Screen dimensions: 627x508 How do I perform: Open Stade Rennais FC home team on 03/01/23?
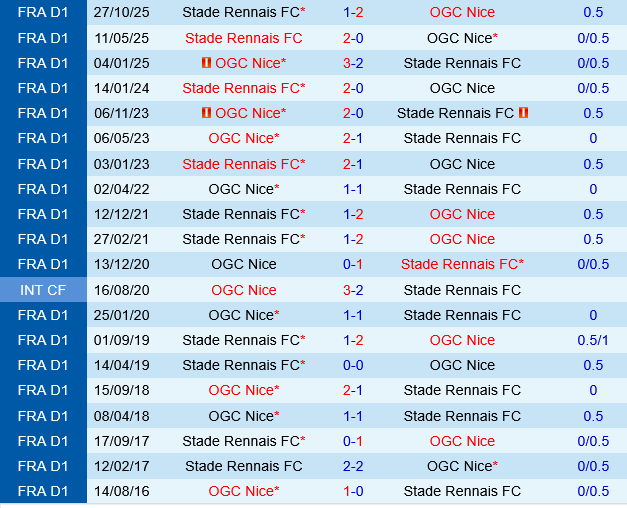[243, 164]
